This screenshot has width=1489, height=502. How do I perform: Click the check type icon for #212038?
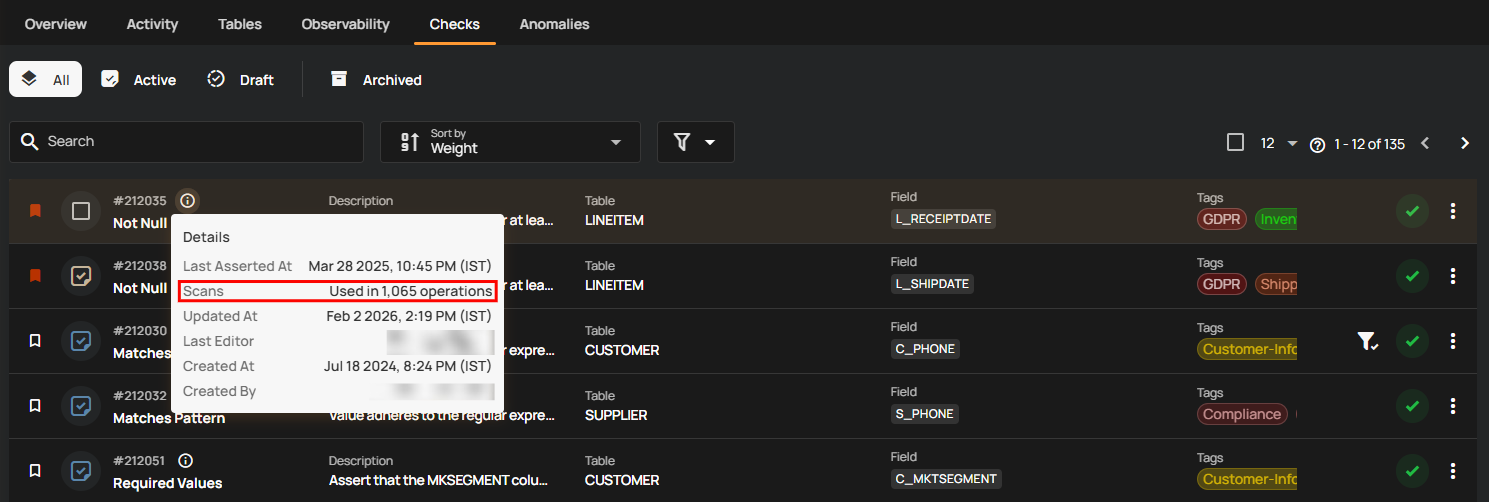(x=81, y=275)
